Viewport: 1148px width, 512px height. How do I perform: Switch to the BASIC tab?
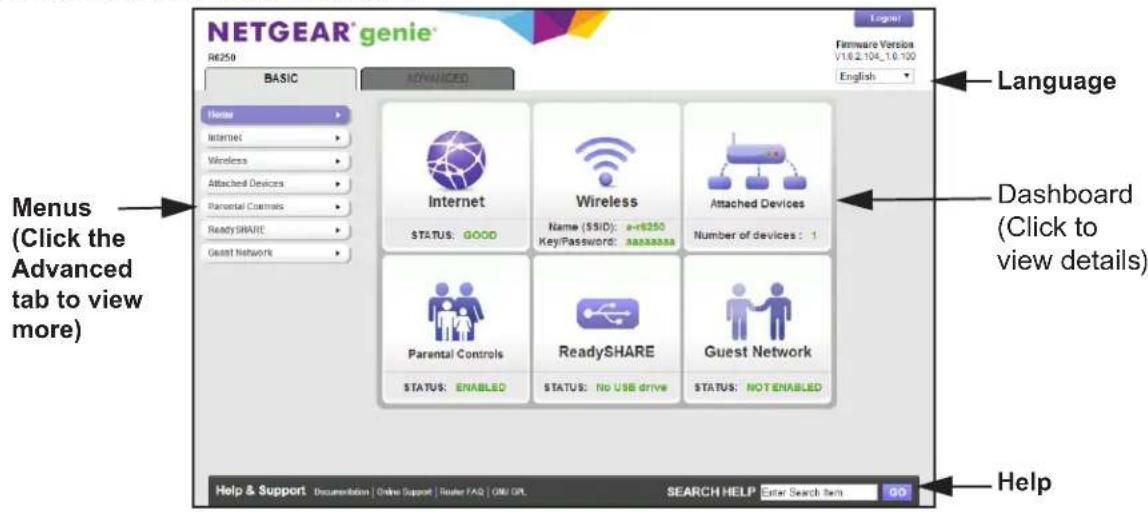tap(281, 80)
